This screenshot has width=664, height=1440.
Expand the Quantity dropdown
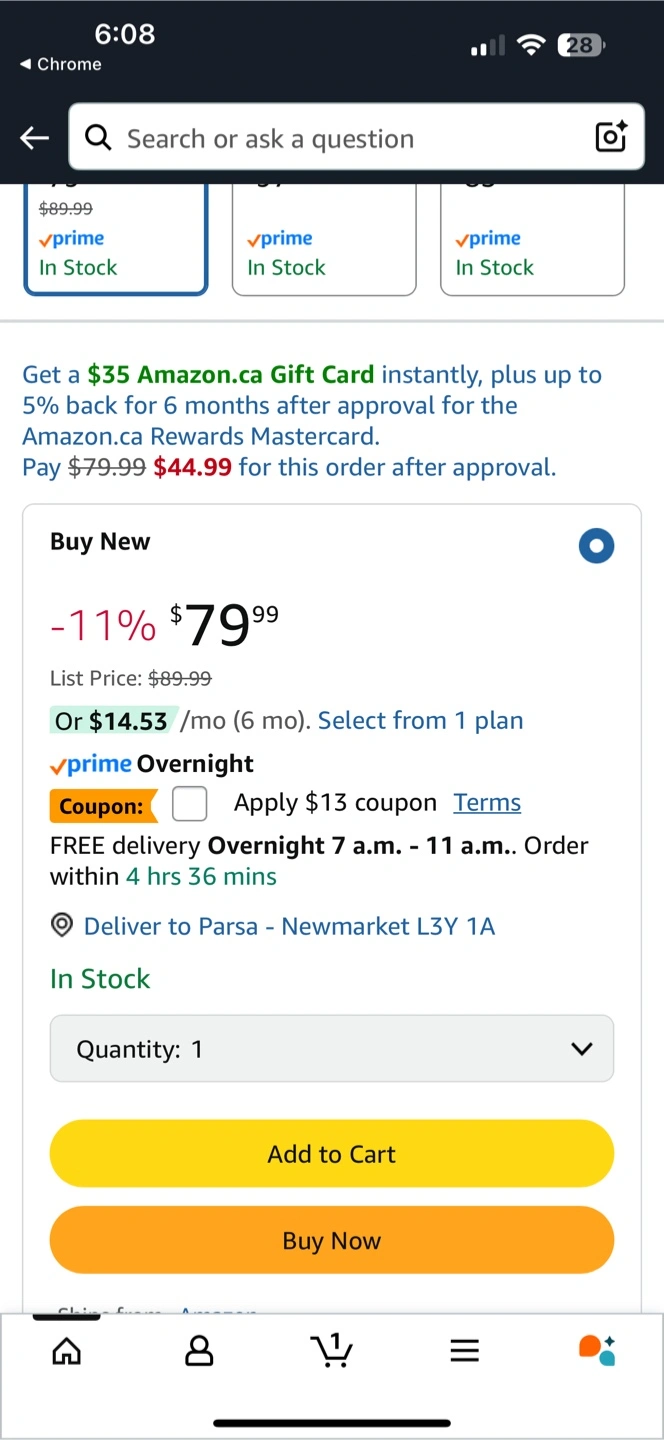click(x=332, y=1049)
